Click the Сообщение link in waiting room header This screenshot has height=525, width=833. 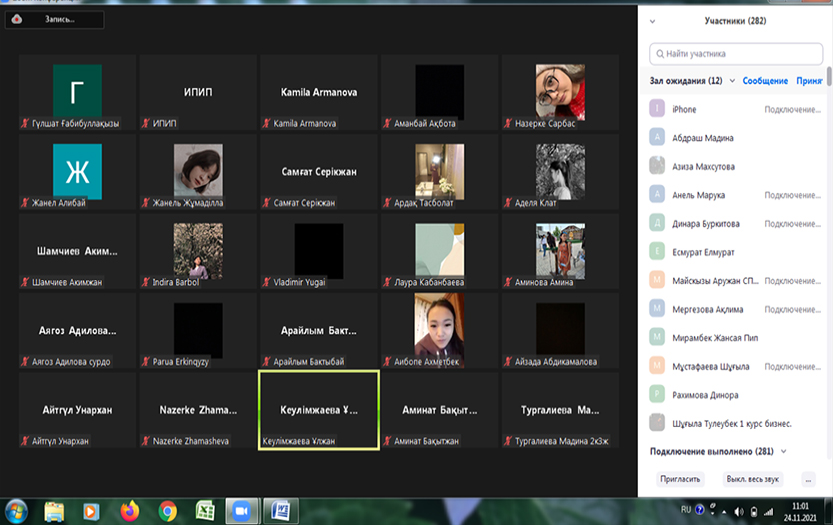click(x=764, y=81)
